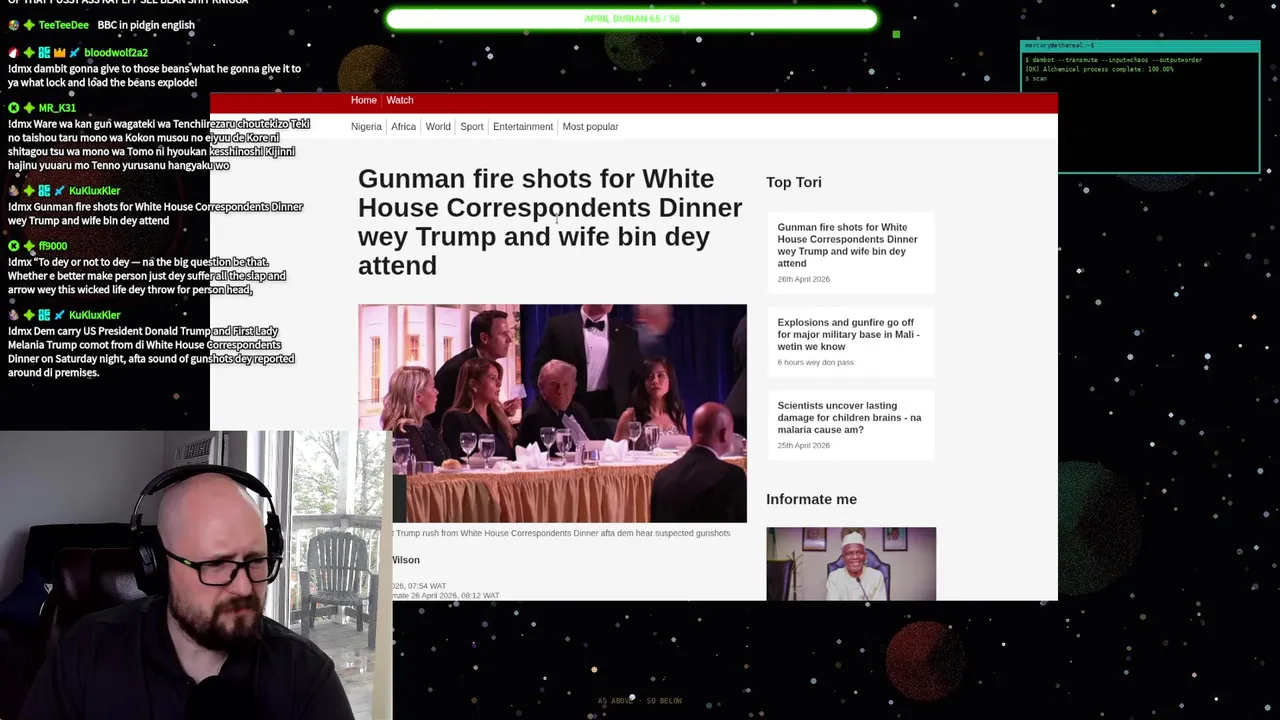Click the username TeeTeeDee in chat

tap(64, 25)
